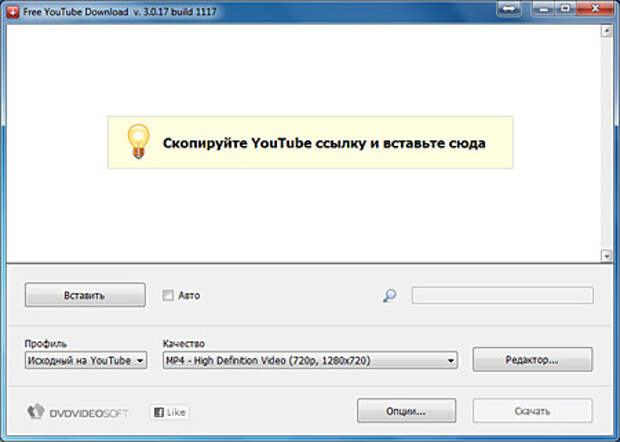620x442 pixels.
Task: Open the Редактор editor button
Action: (532, 359)
